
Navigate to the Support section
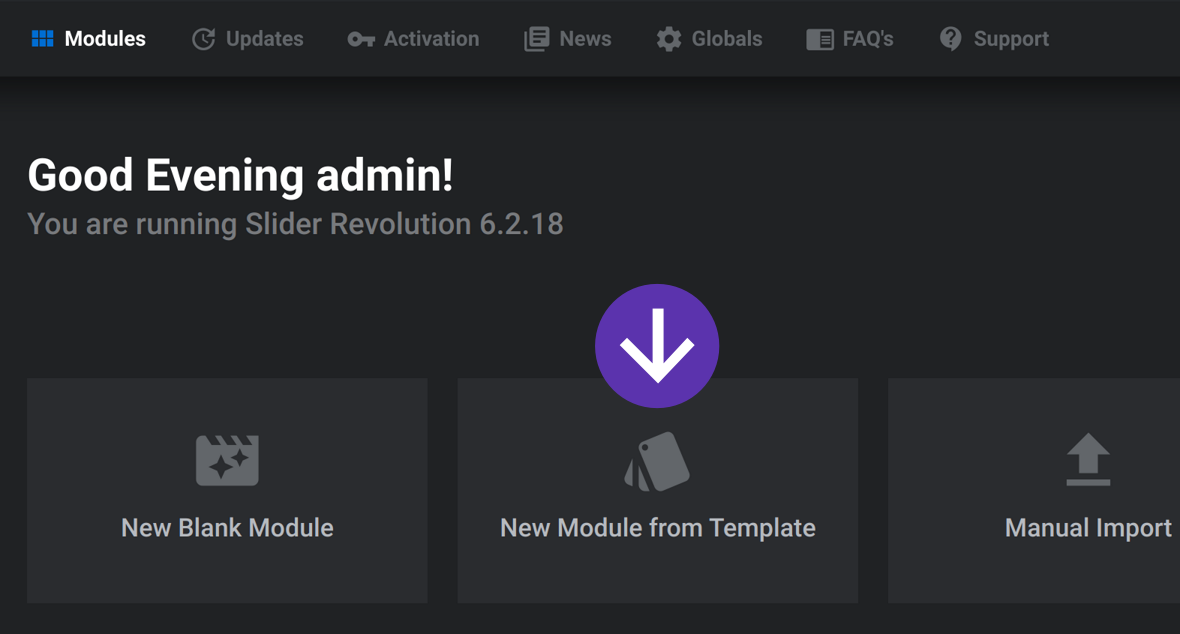(993, 38)
